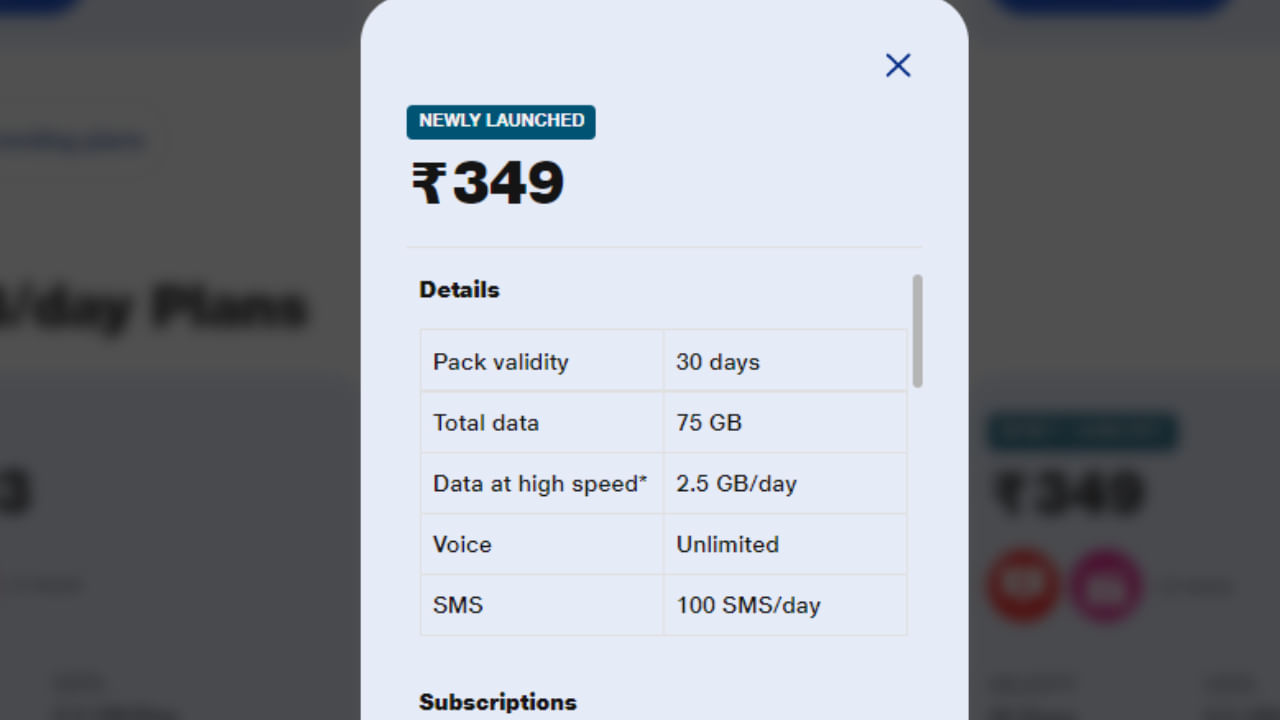Select the Pack validity row
The height and width of the screenshot is (720, 1280).
[x=663, y=361]
